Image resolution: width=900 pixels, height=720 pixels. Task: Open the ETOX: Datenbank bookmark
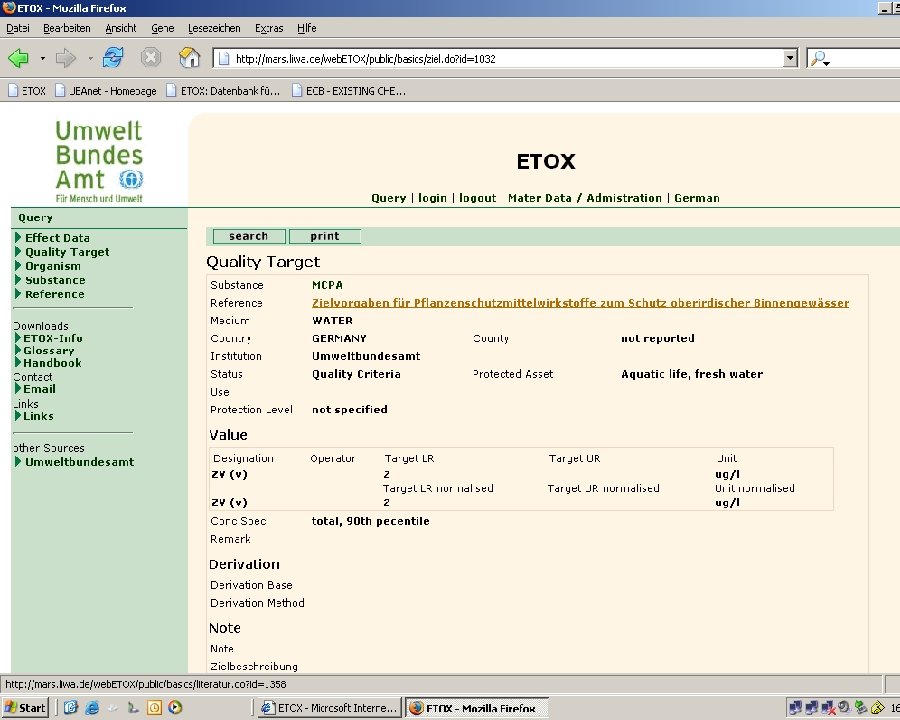click(223, 91)
